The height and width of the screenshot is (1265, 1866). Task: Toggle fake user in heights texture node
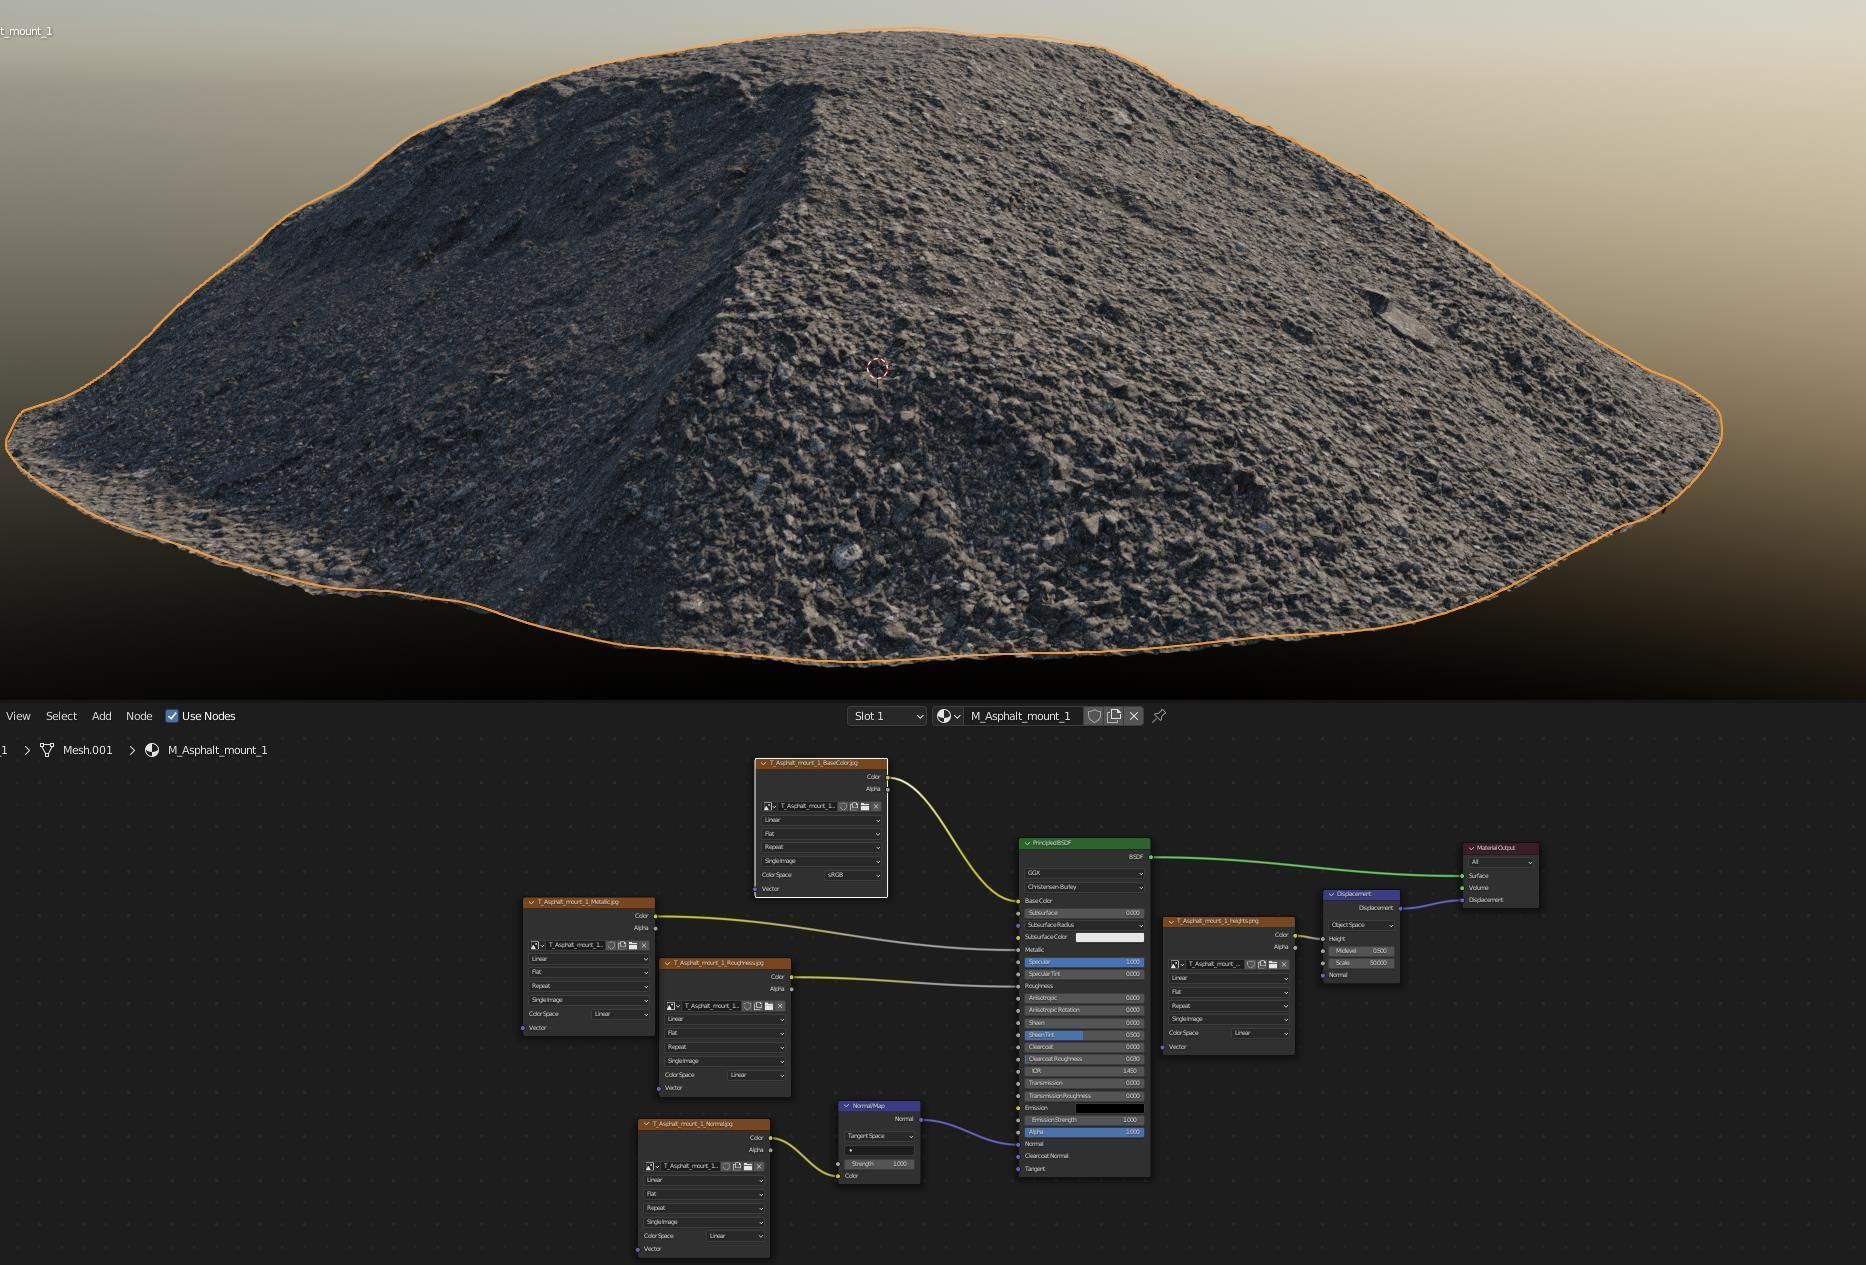(x=1251, y=964)
